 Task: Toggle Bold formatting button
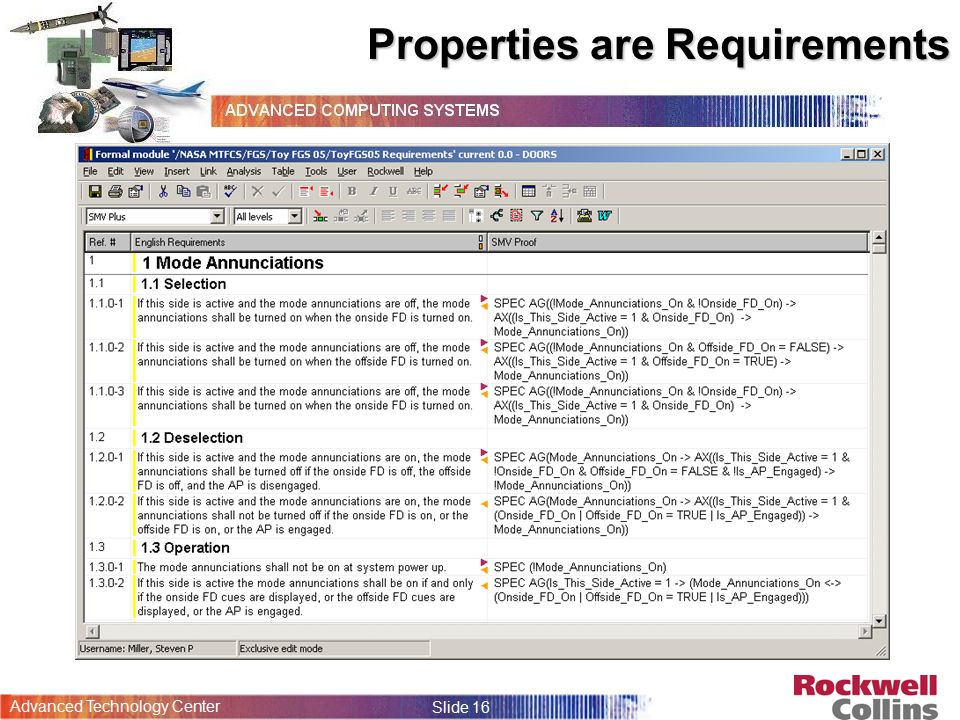coord(352,192)
